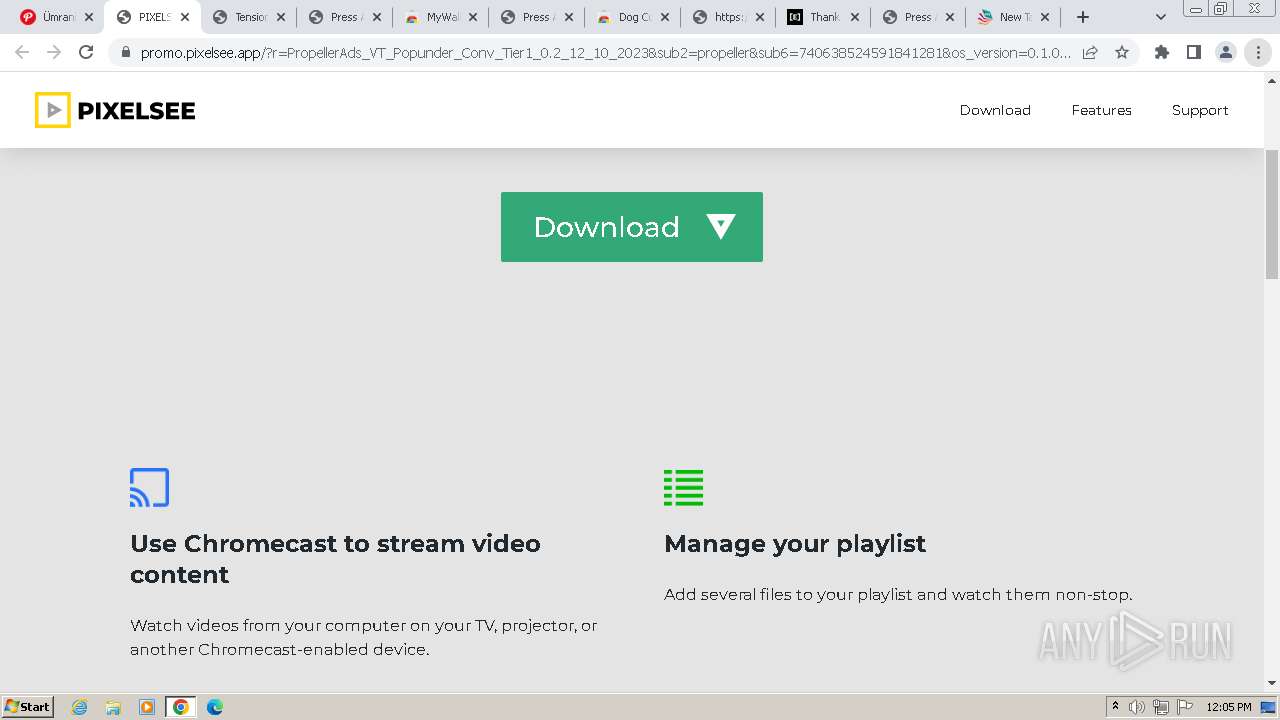Reload the current page
Viewport: 1280px width, 720px height.
(86, 52)
